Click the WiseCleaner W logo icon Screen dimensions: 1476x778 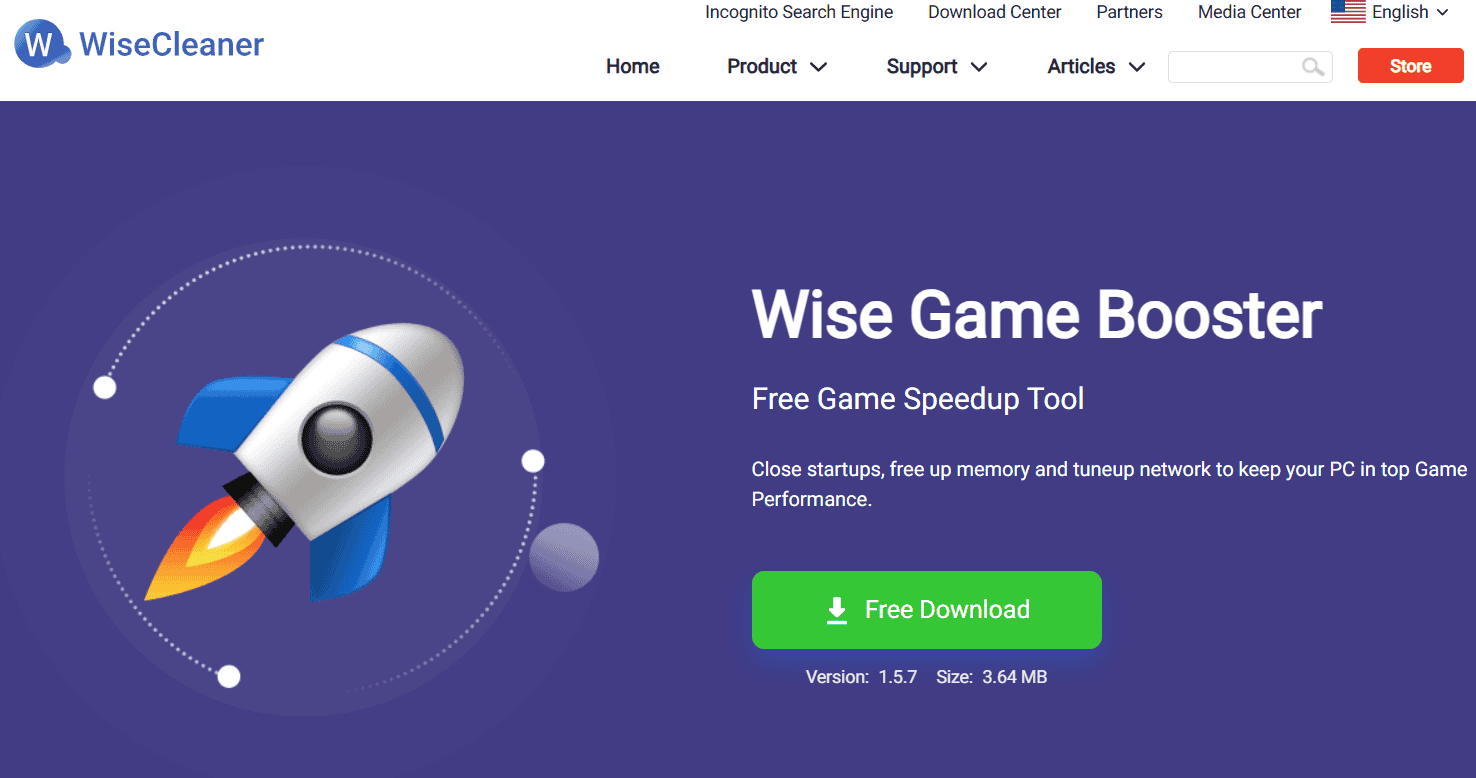pos(42,44)
